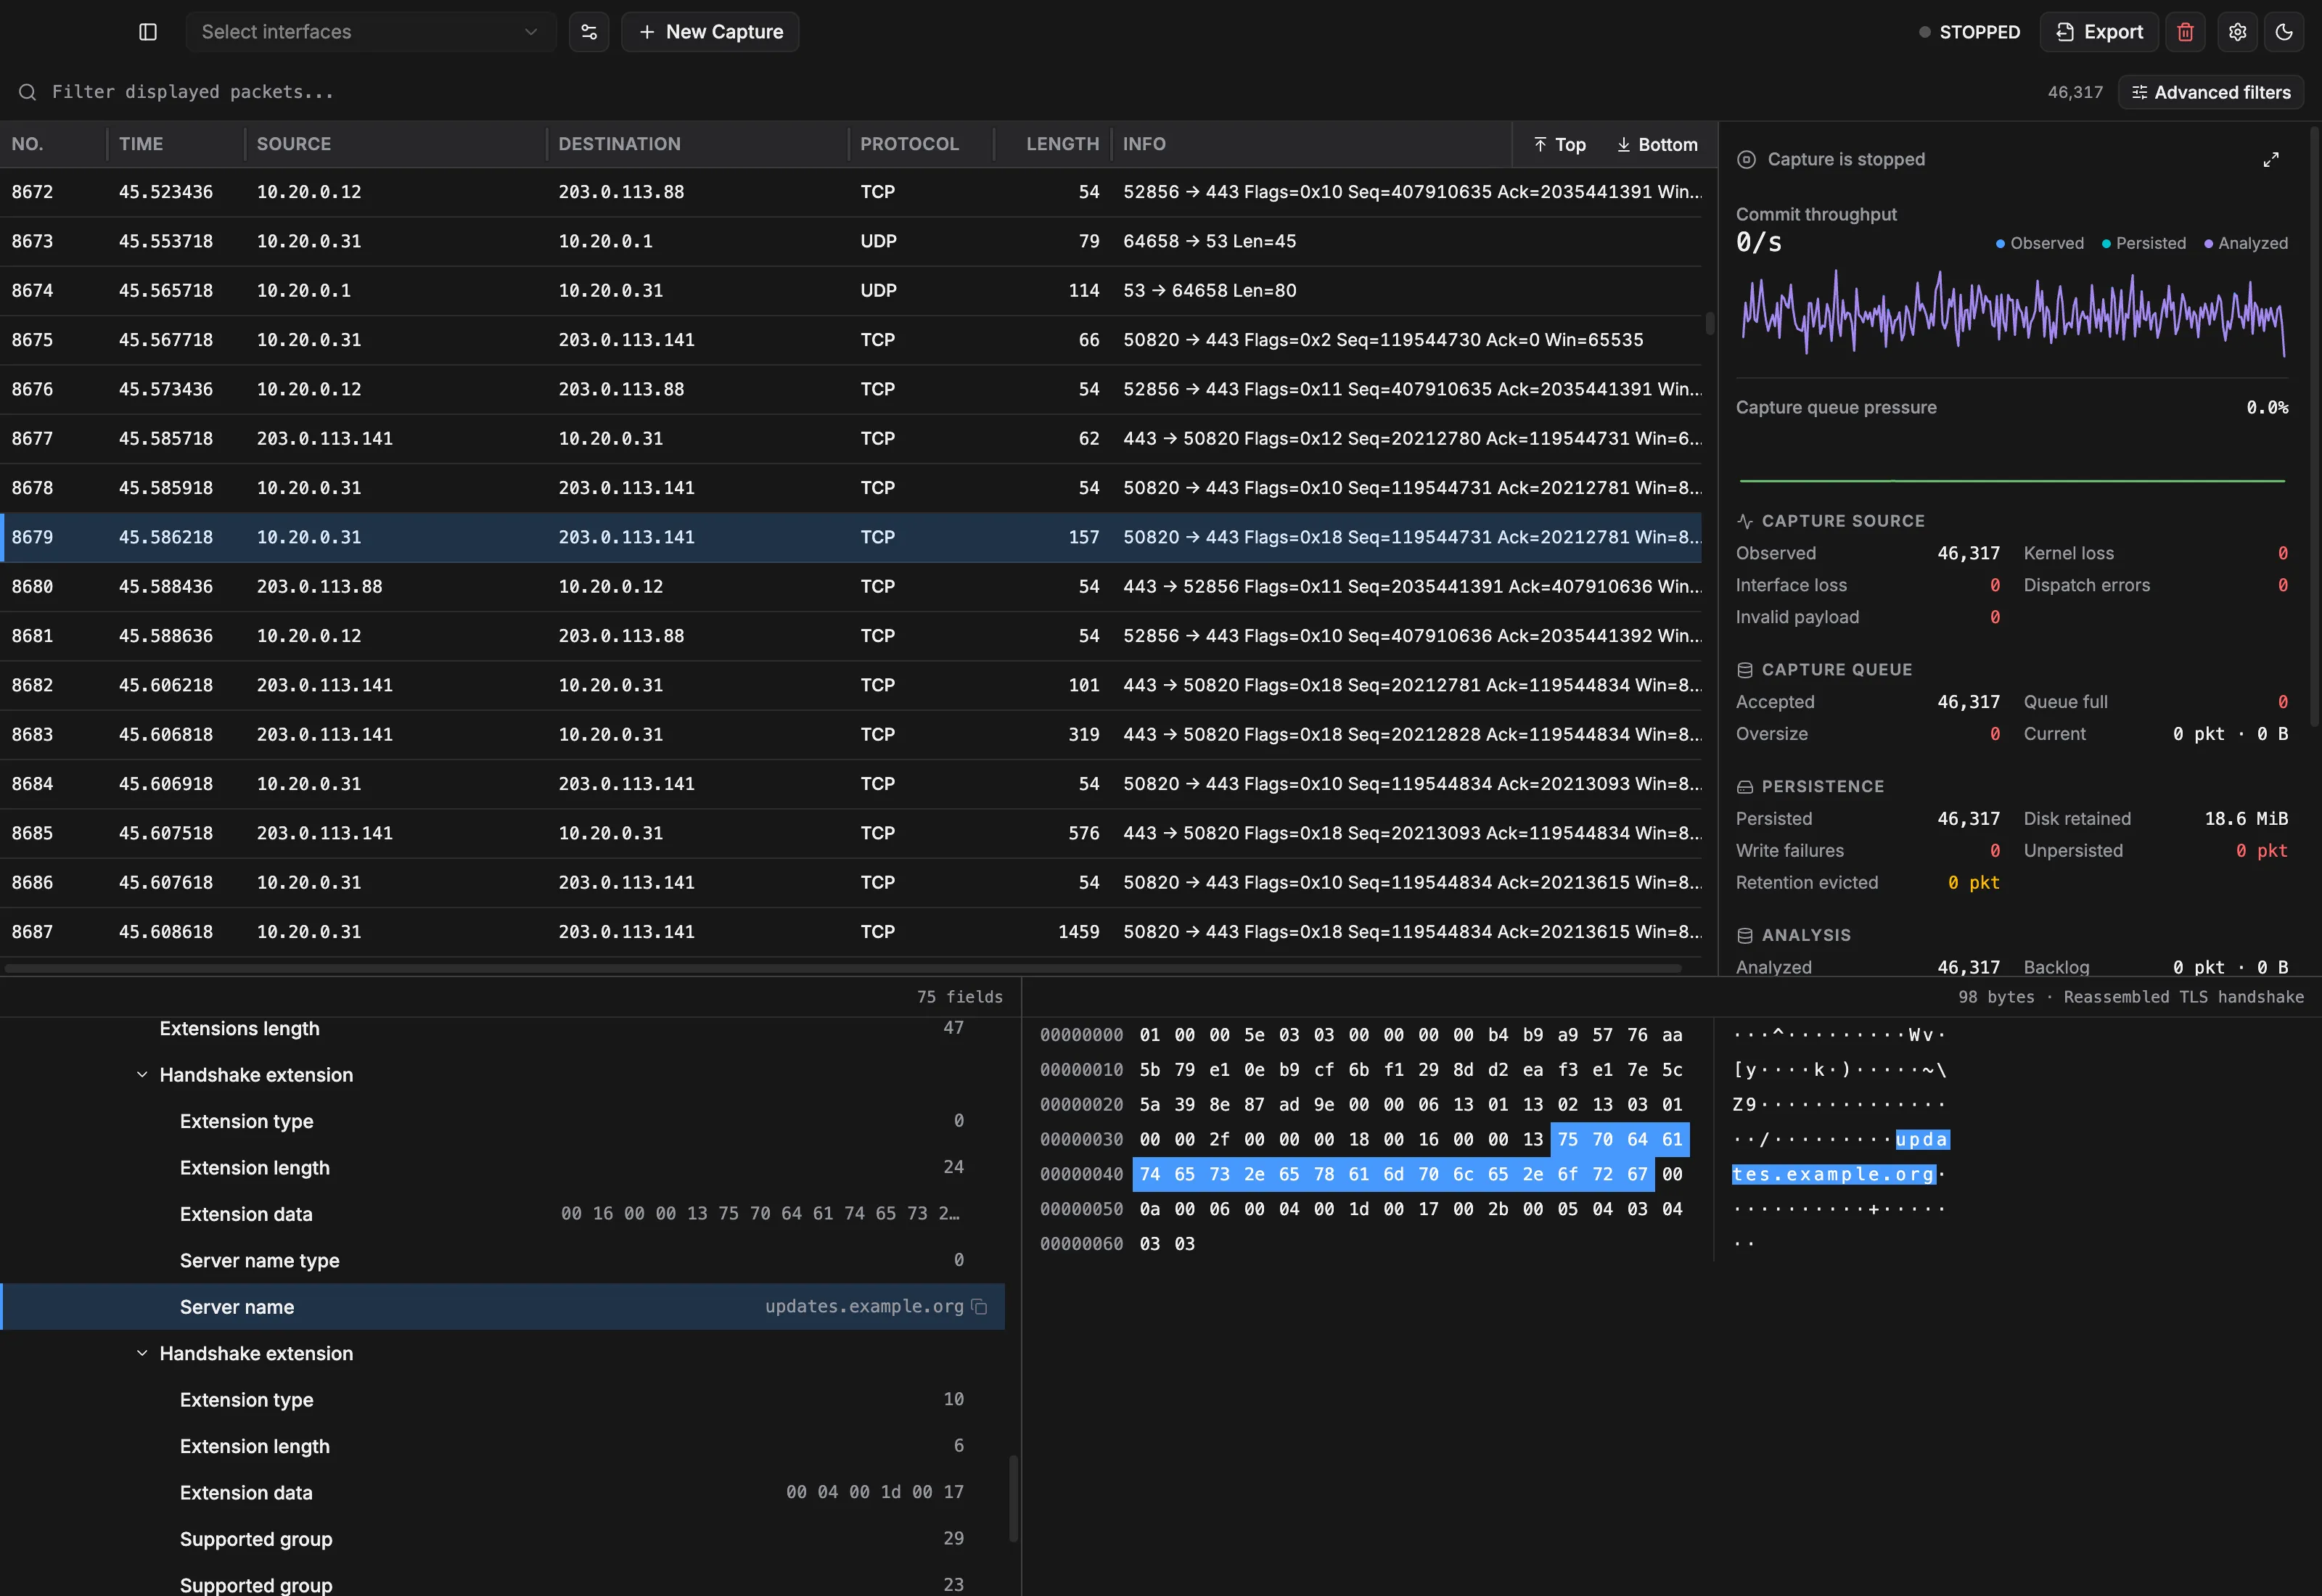
Task: Toggle the sidebar panel icon
Action: pos(148,32)
